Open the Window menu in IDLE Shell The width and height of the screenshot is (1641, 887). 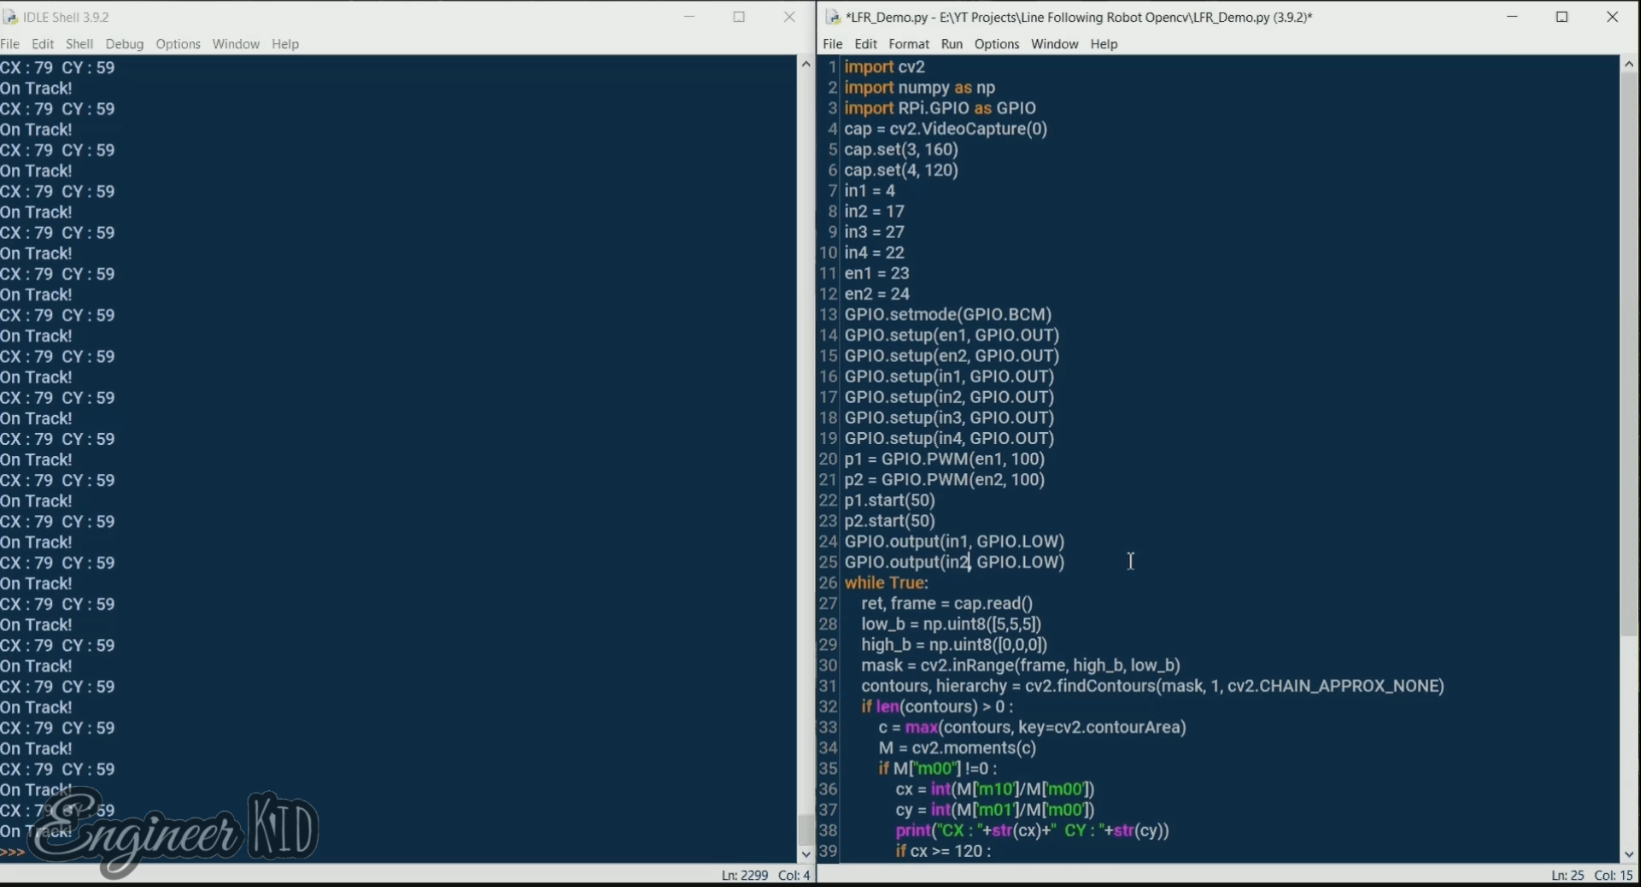pyautogui.click(x=236, y=44)
